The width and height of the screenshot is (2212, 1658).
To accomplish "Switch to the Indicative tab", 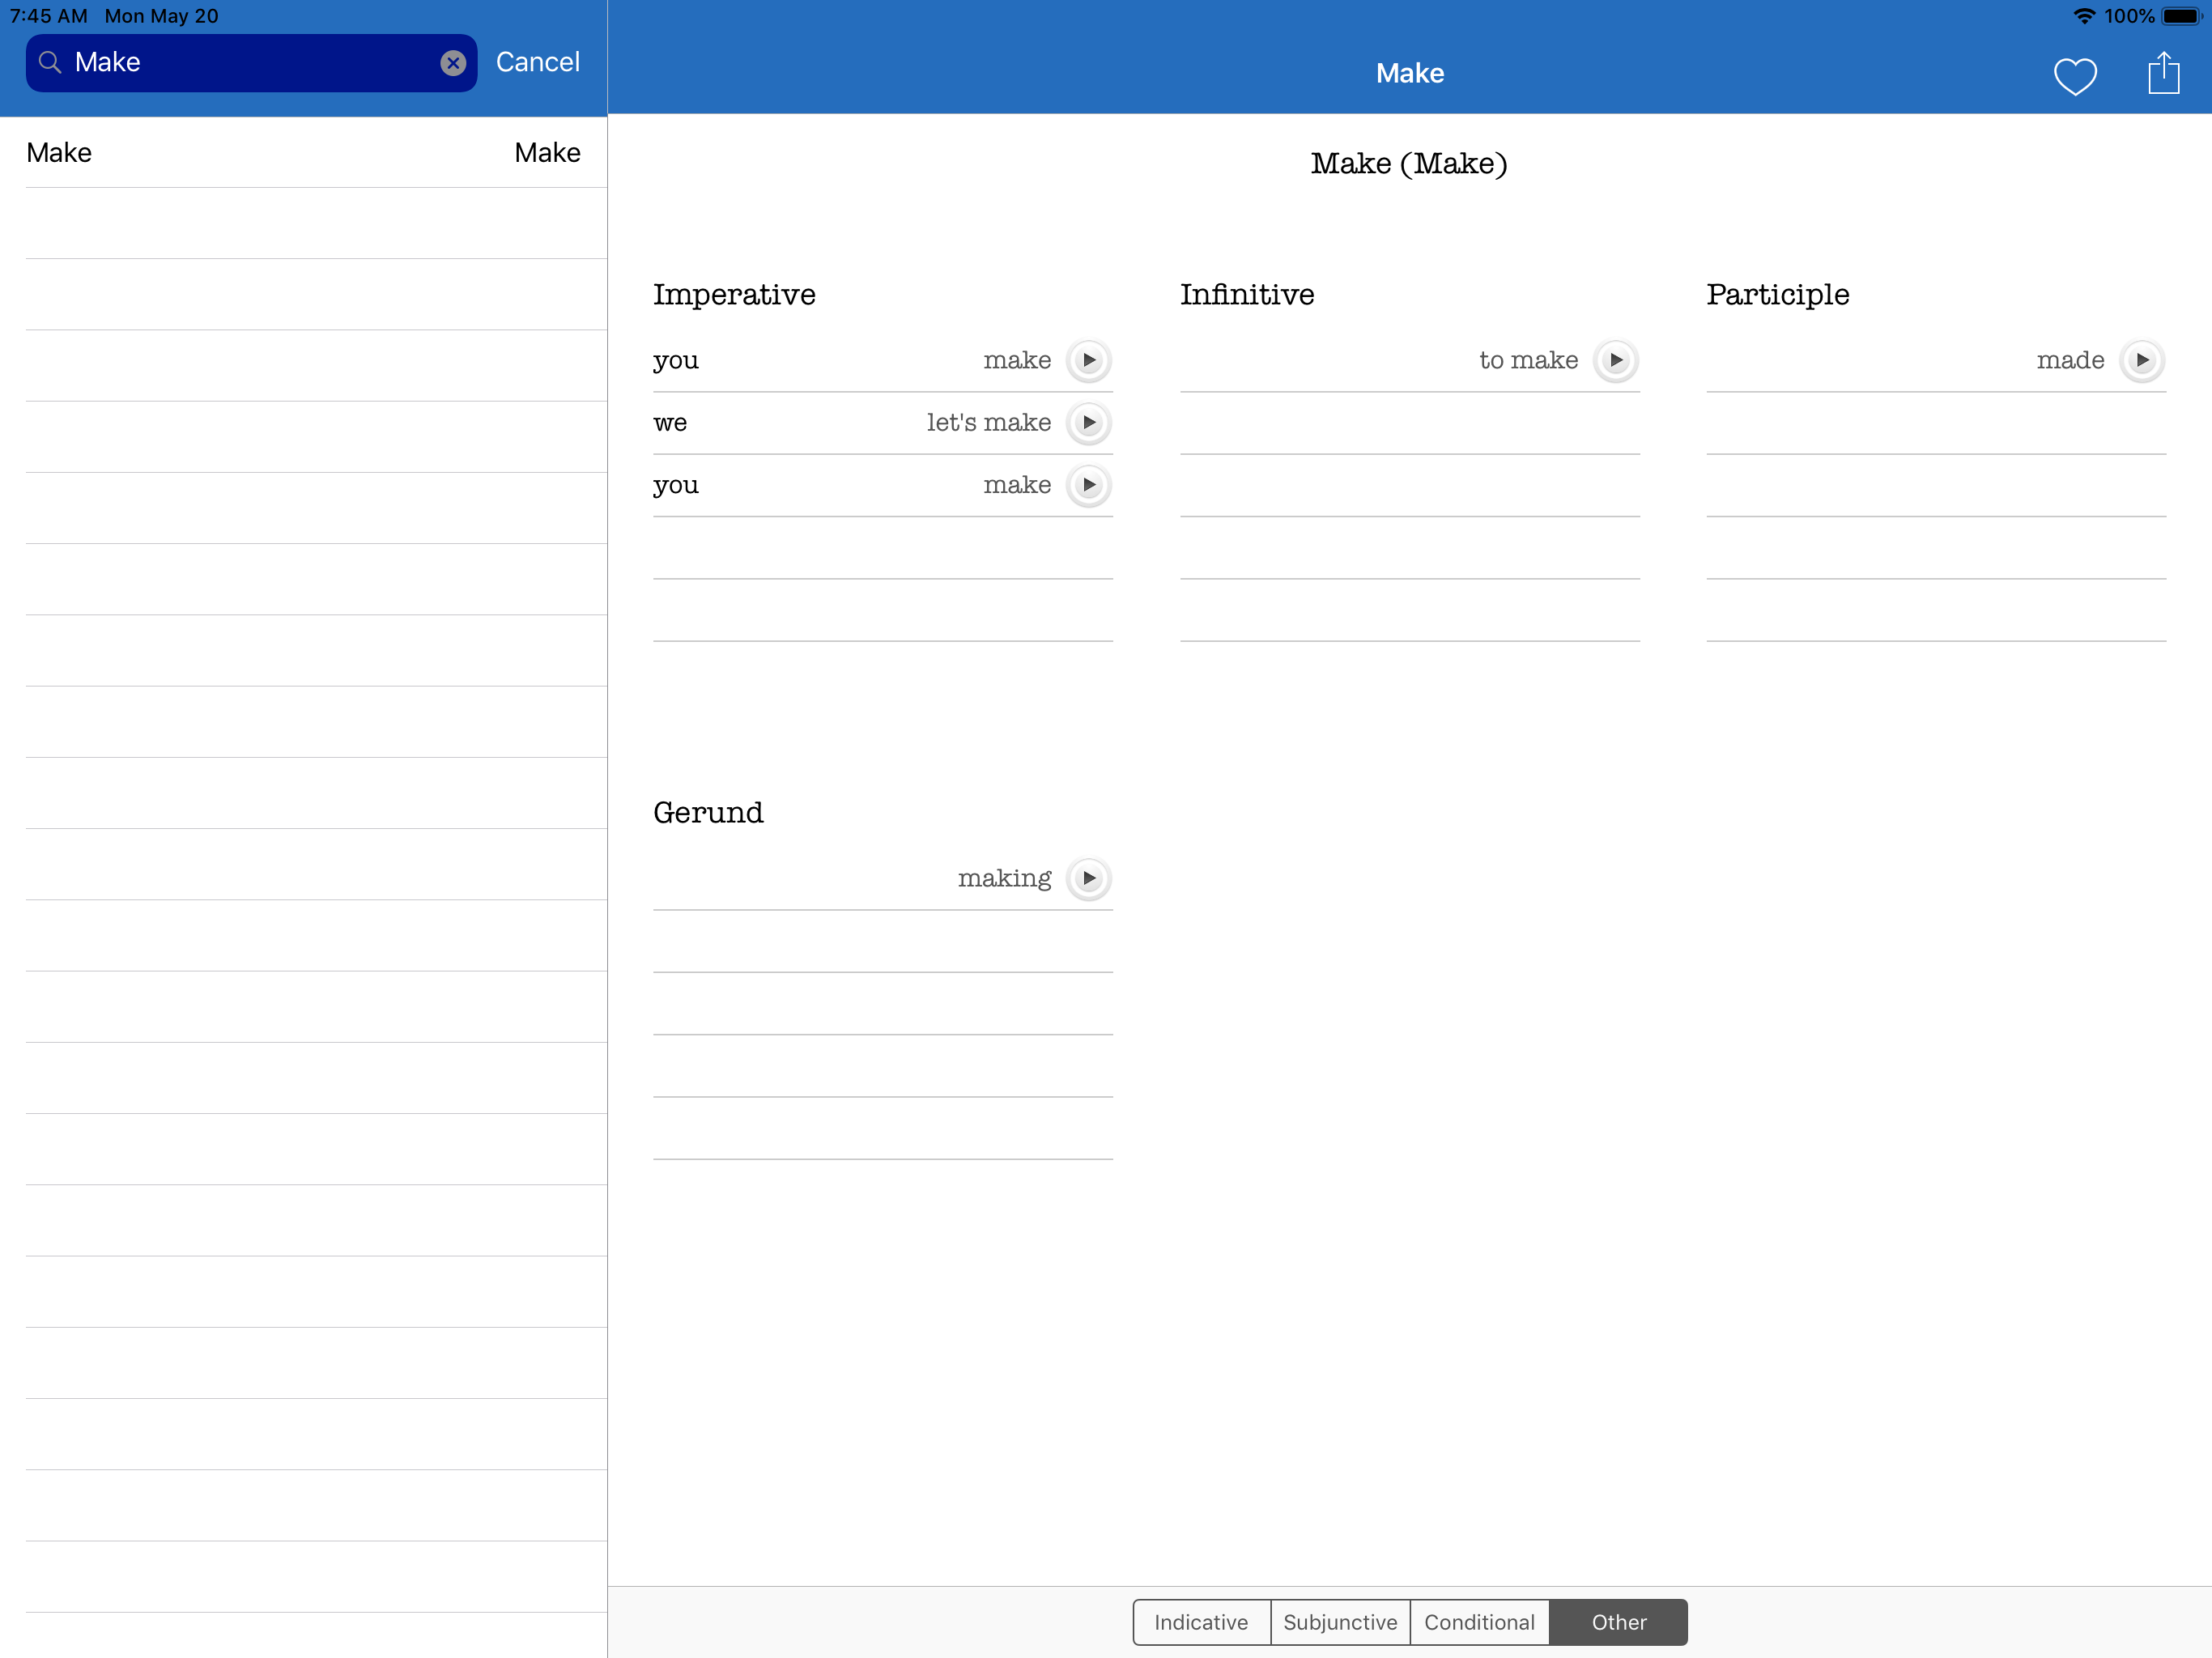I will coord(1201,1622).
